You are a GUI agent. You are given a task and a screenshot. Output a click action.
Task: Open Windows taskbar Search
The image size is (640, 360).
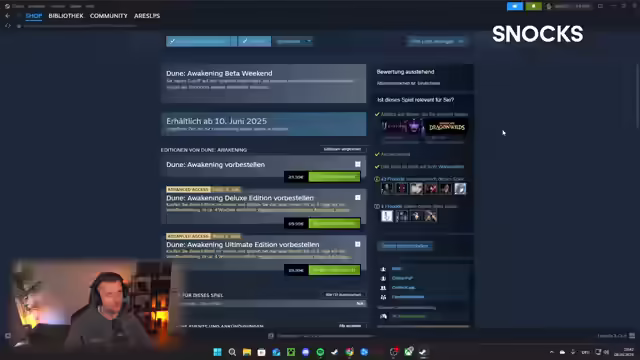[x=232, y=352]
